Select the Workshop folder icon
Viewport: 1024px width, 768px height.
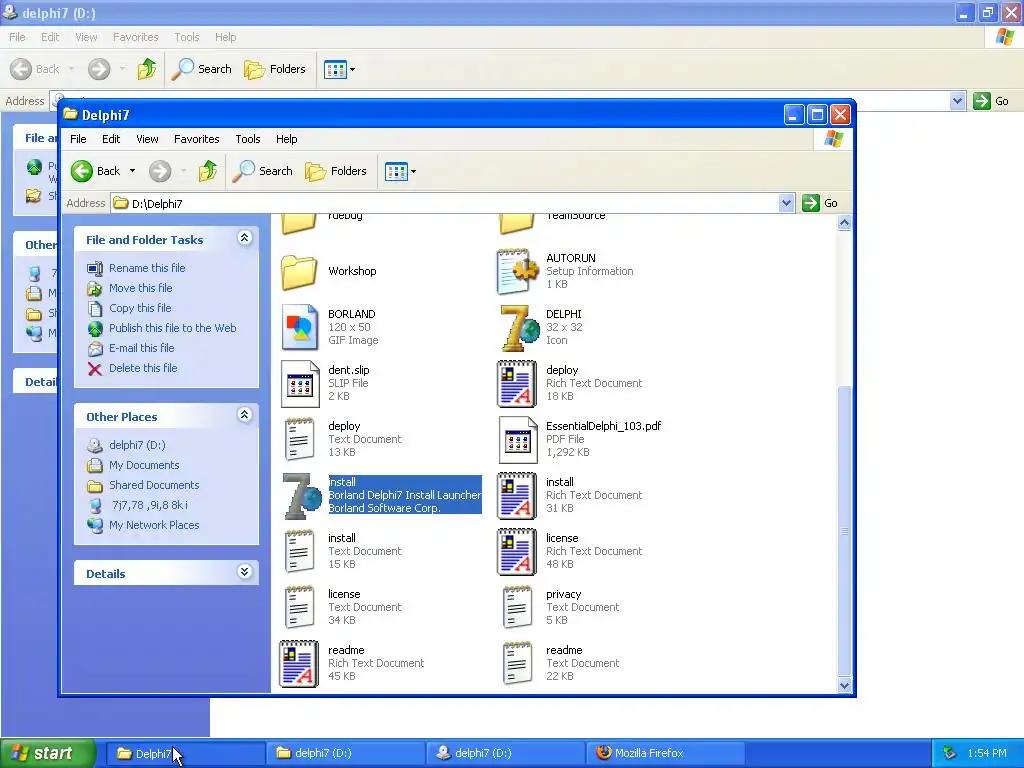299,272
